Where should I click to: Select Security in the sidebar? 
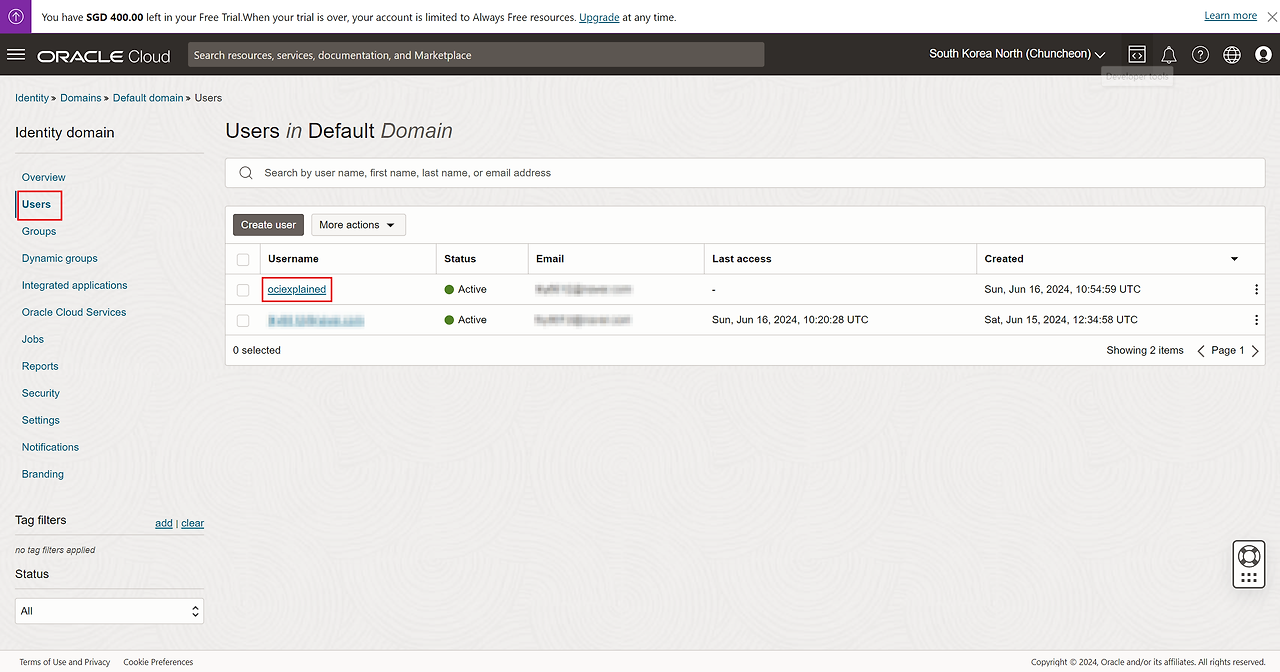click(41, 393)
